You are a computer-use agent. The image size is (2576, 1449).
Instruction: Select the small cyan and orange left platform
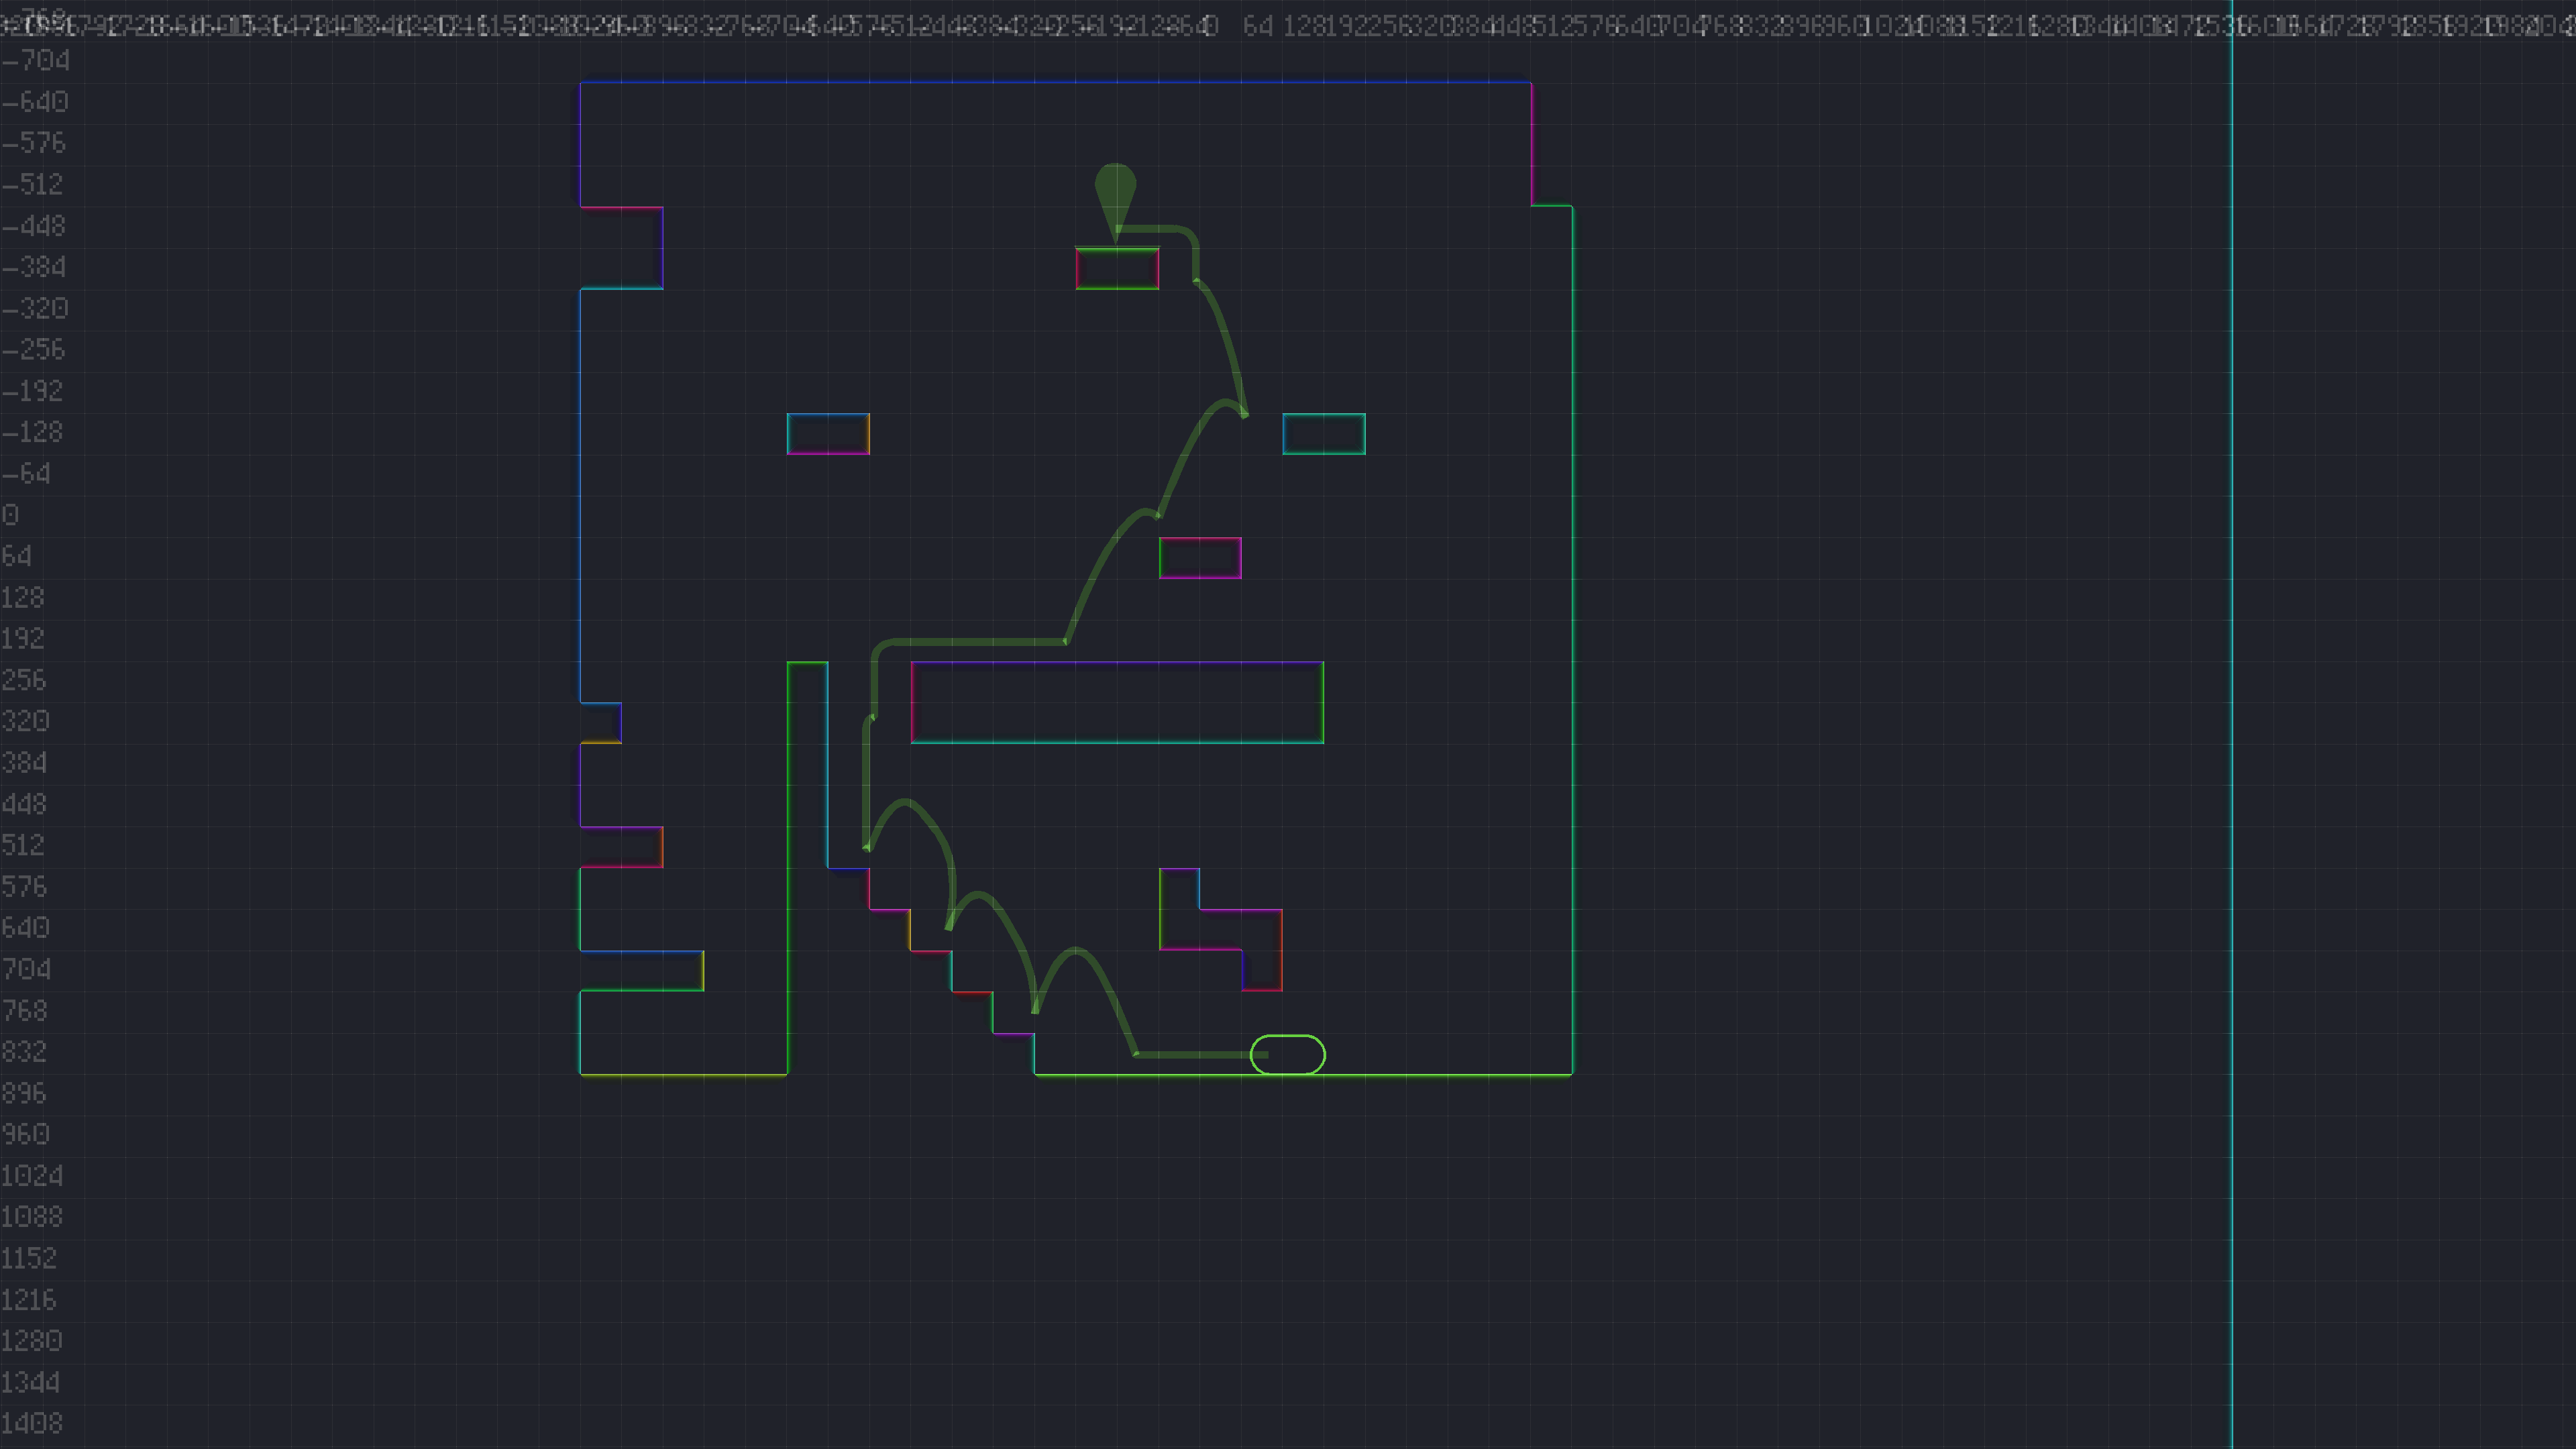[x=828, y=434]
